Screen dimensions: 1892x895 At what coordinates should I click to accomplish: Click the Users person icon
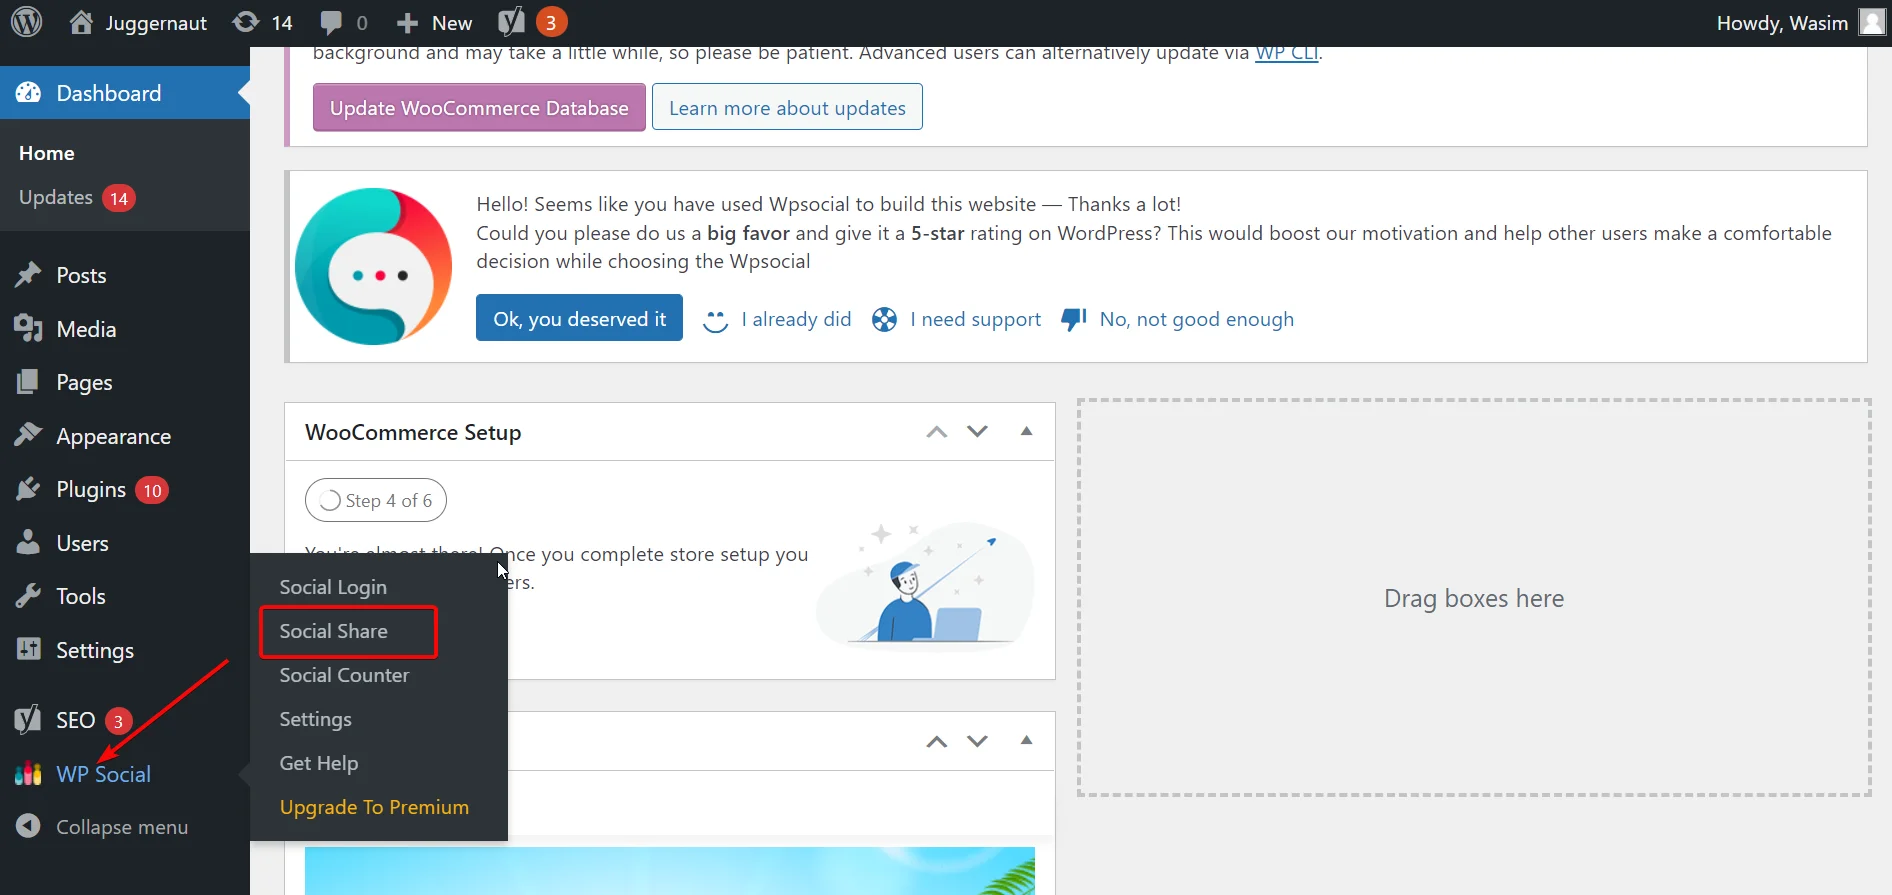point(28,542)
